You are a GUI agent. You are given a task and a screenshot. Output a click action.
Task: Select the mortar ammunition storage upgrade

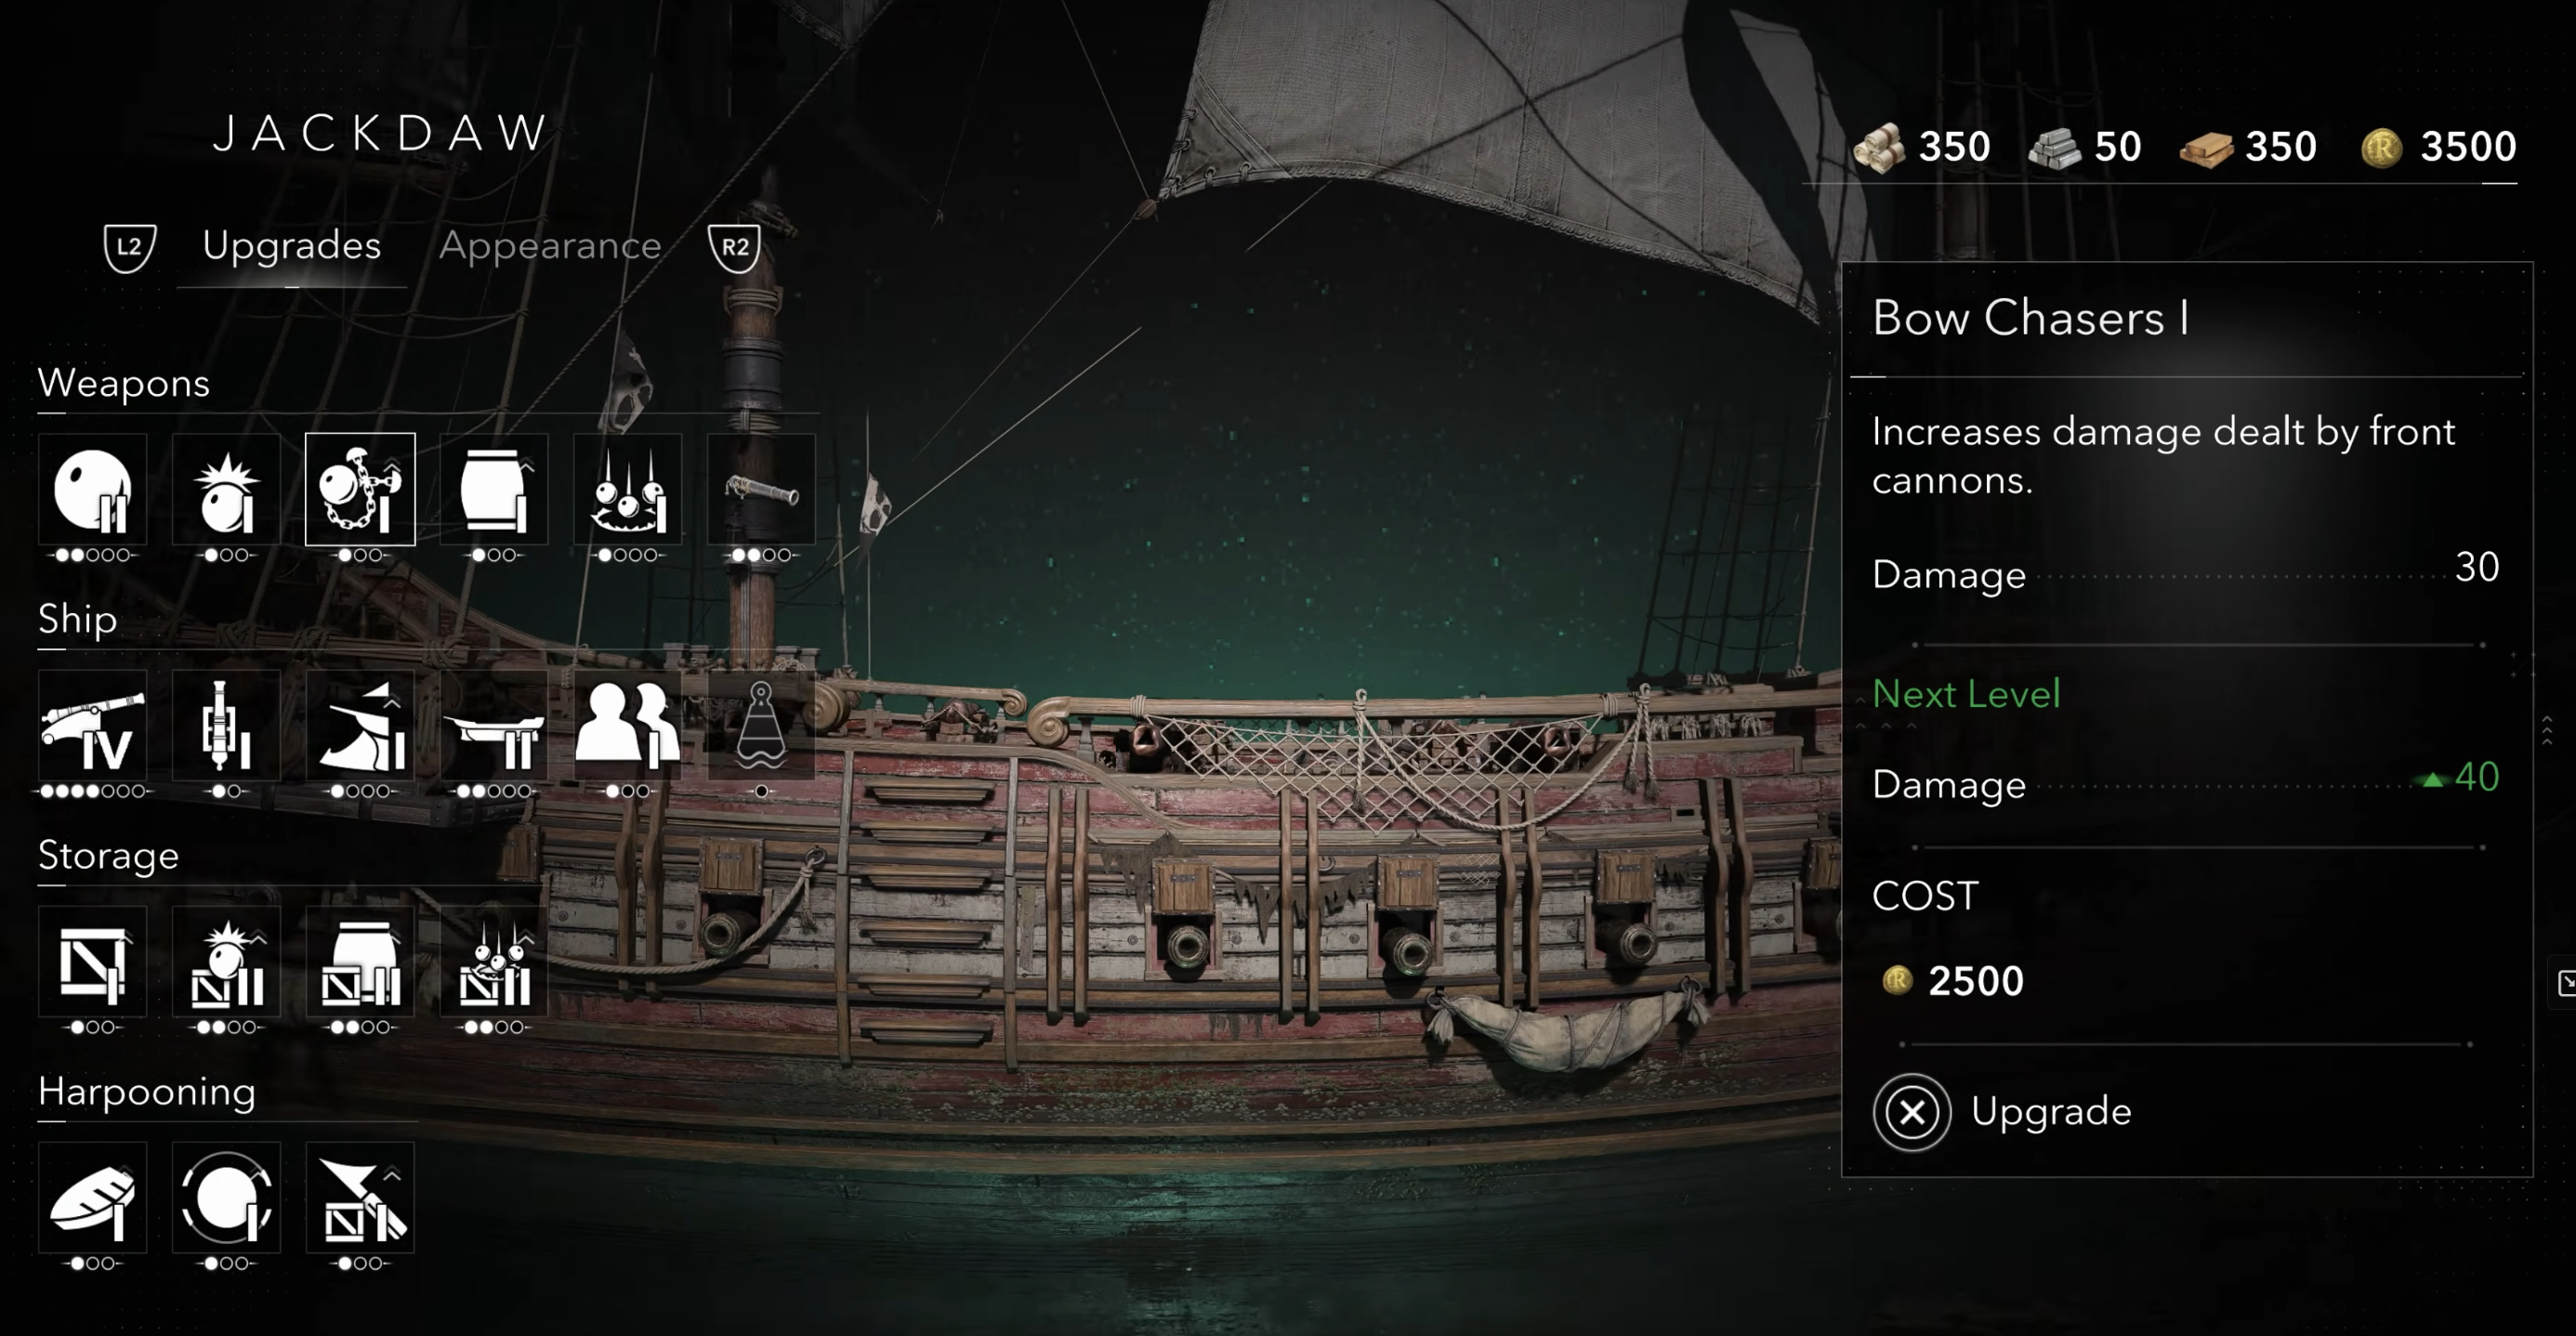point(494,962)
